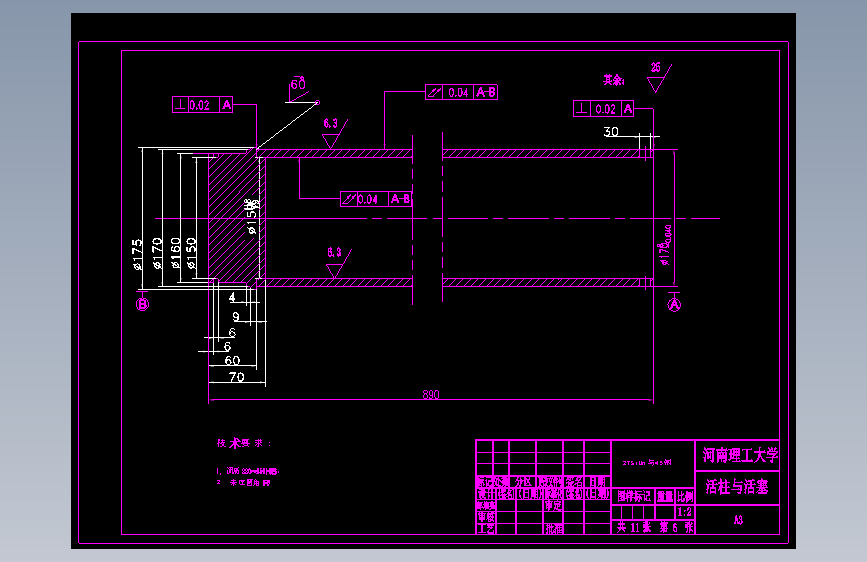Click the upper 0.04 A-B tolerance frame
Viewport: 867px width, 562px height.
pos(462,92)
